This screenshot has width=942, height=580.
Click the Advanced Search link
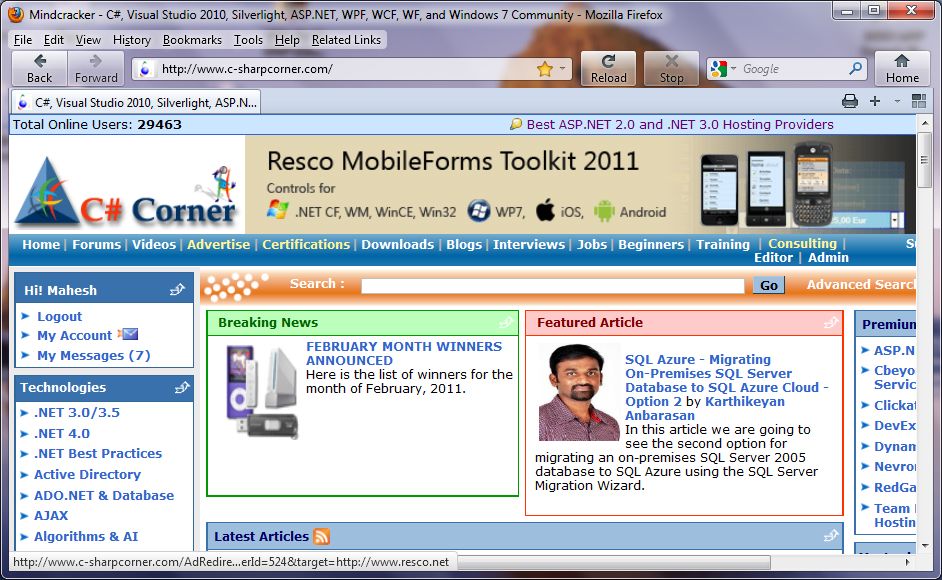[x=861, y=284]
